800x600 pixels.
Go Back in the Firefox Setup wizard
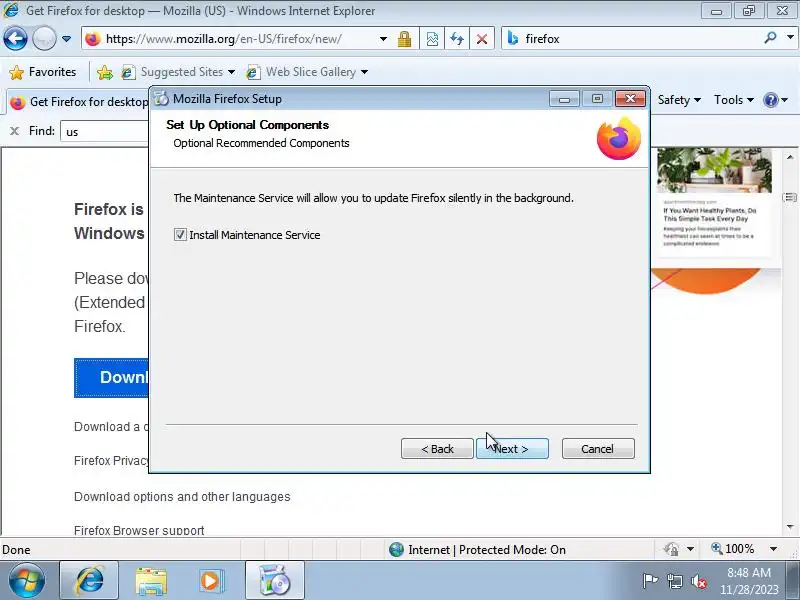[x=437, y=448]
